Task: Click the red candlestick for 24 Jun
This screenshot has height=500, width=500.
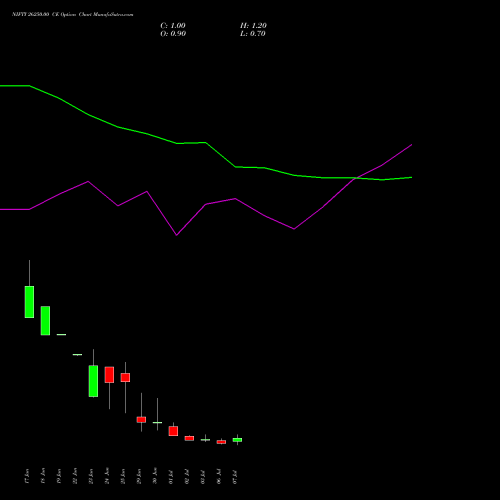Action: (x=109, y=375)
